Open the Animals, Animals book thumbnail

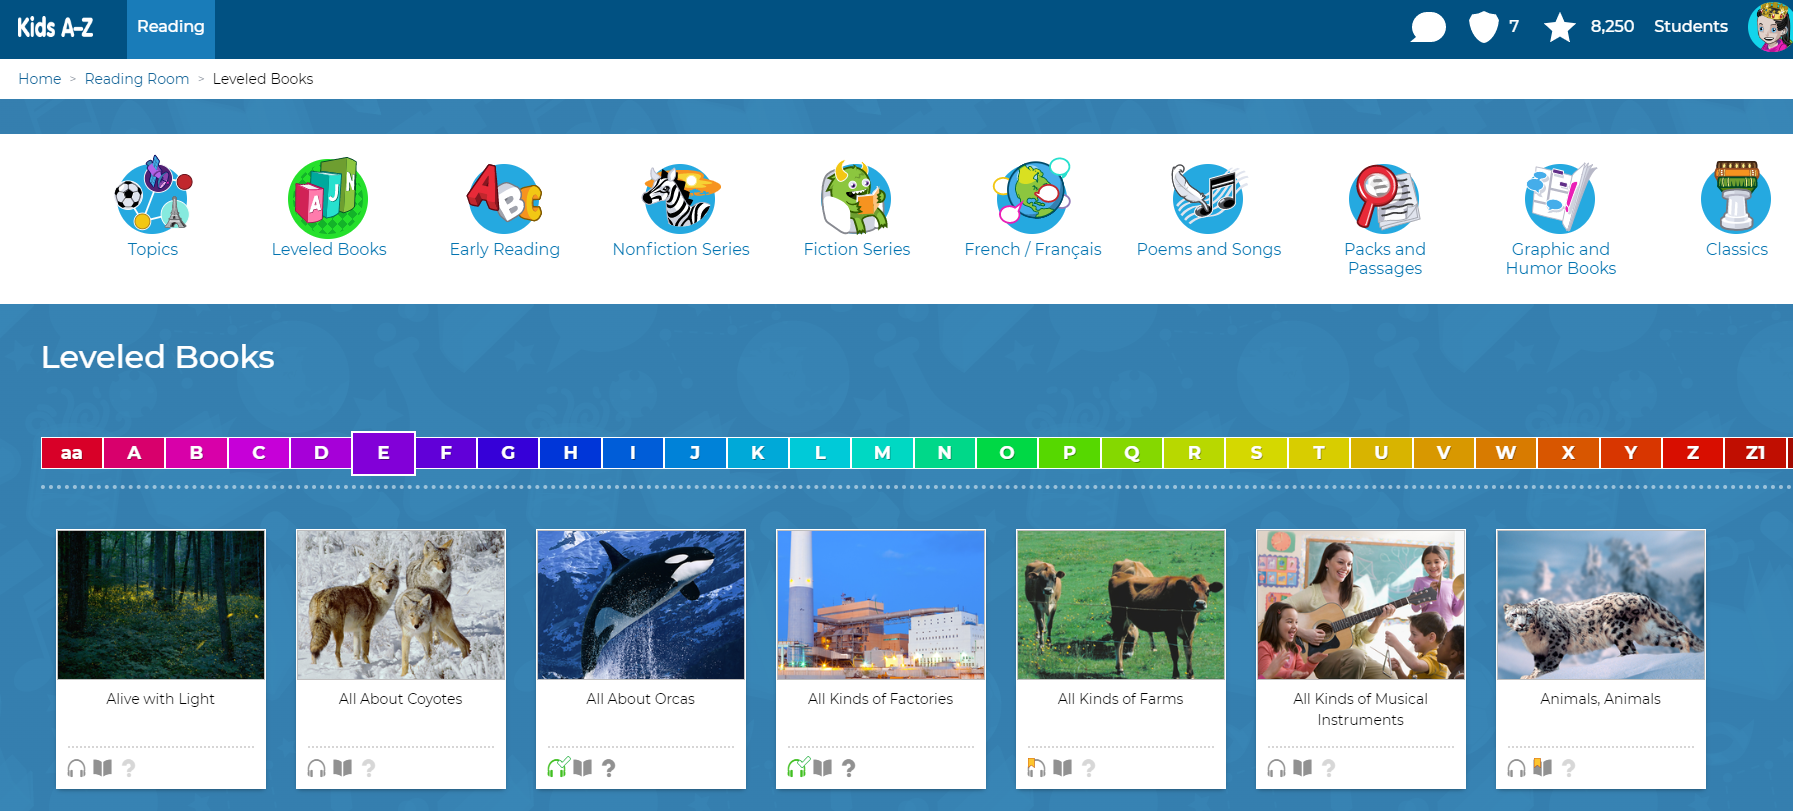pyautogui.click(x=1601, y=605)
